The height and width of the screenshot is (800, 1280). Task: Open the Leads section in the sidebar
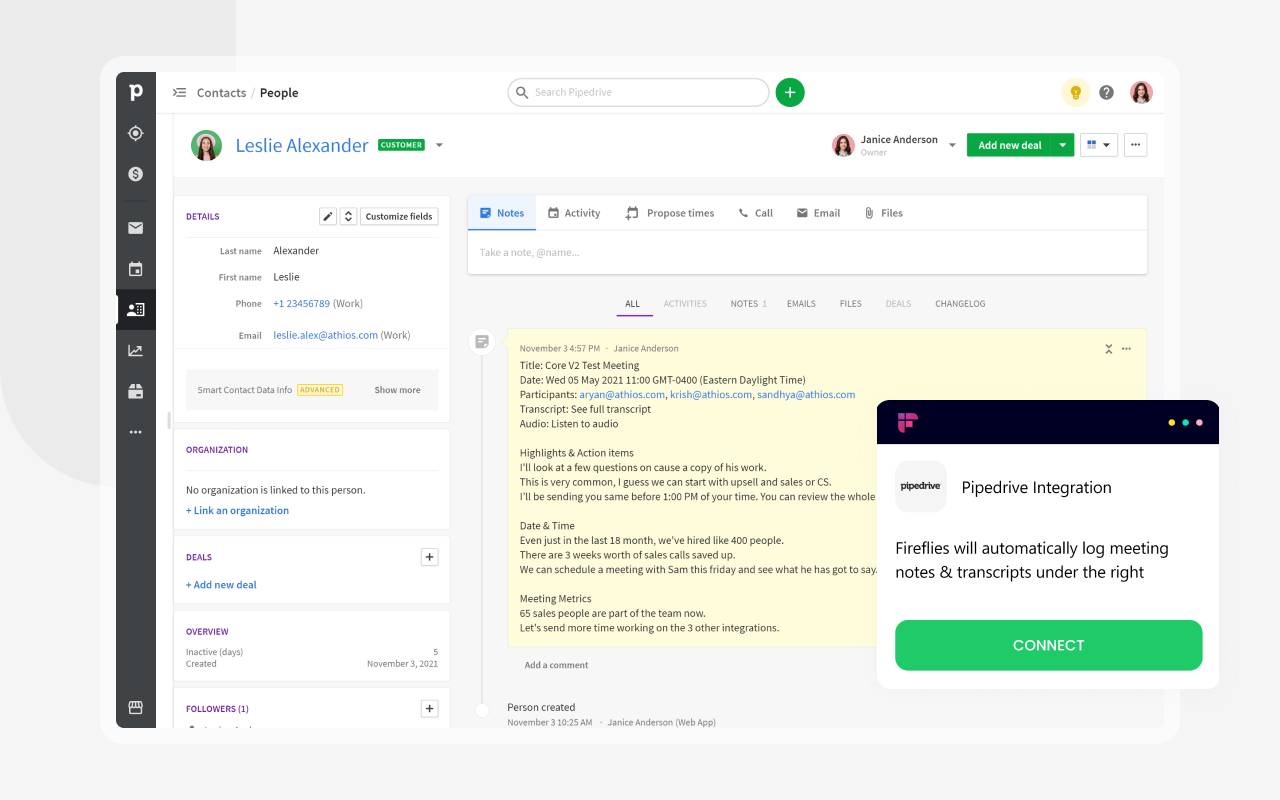136,133
